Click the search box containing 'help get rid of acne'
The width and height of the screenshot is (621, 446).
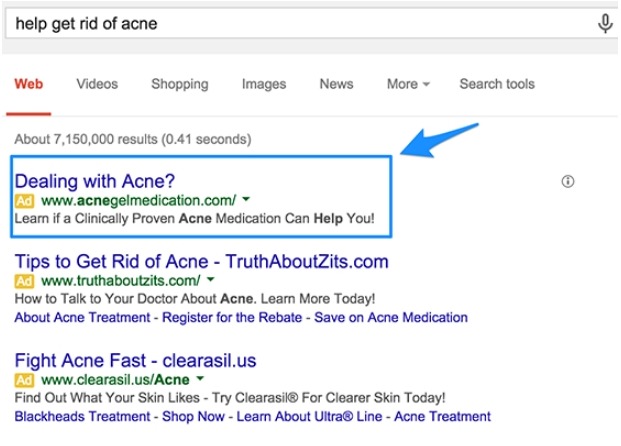pyautogui.click(x=301, y=24)
